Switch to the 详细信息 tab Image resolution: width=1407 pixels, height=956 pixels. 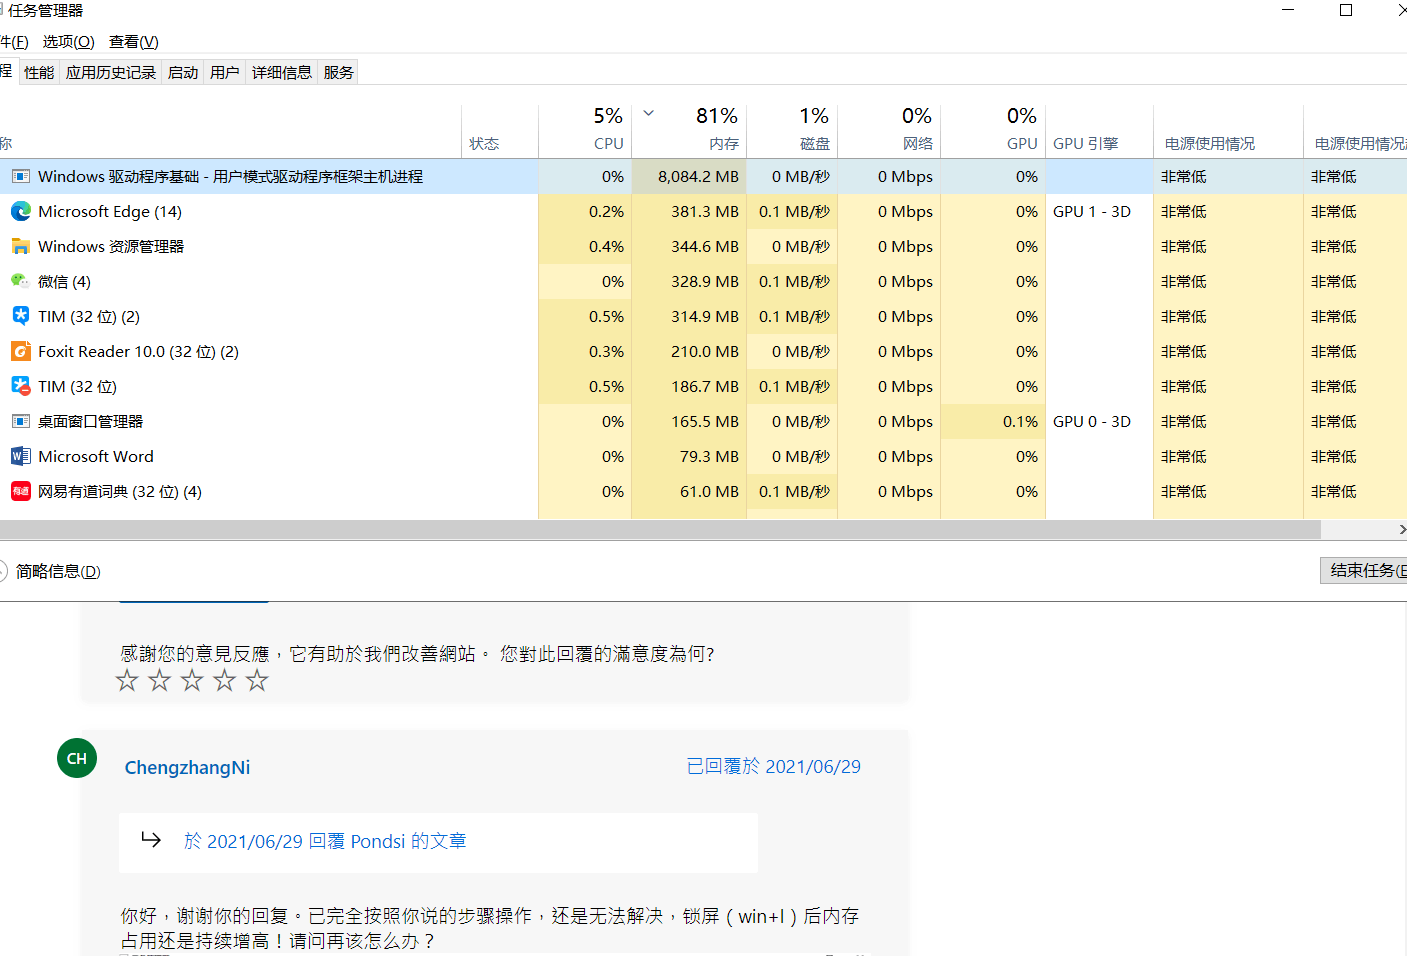(x=282, y=73)
